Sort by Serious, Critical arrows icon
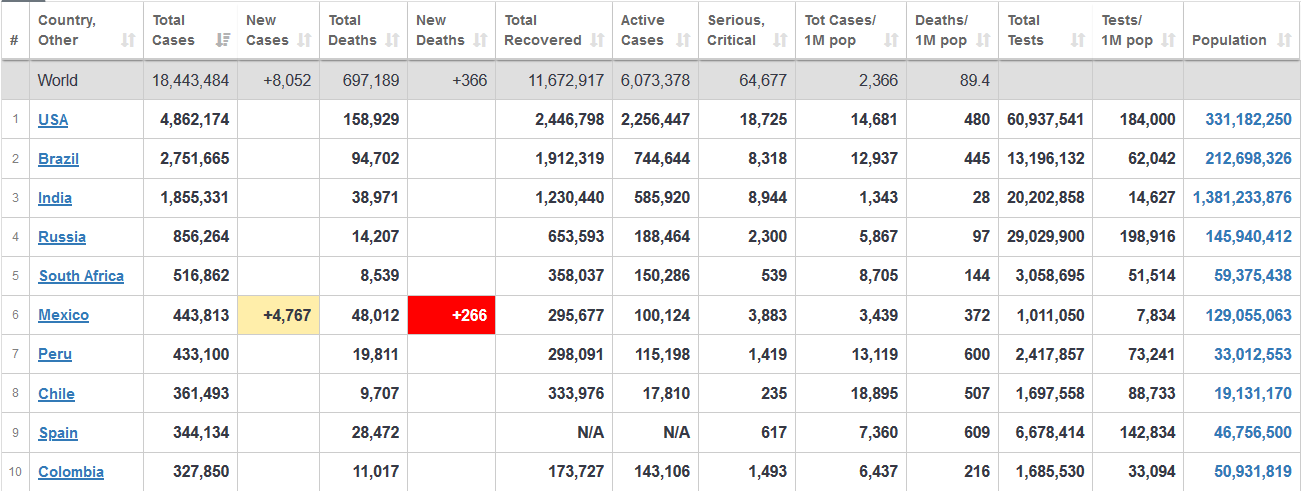The image size is (1301, 491). [780, 41]
